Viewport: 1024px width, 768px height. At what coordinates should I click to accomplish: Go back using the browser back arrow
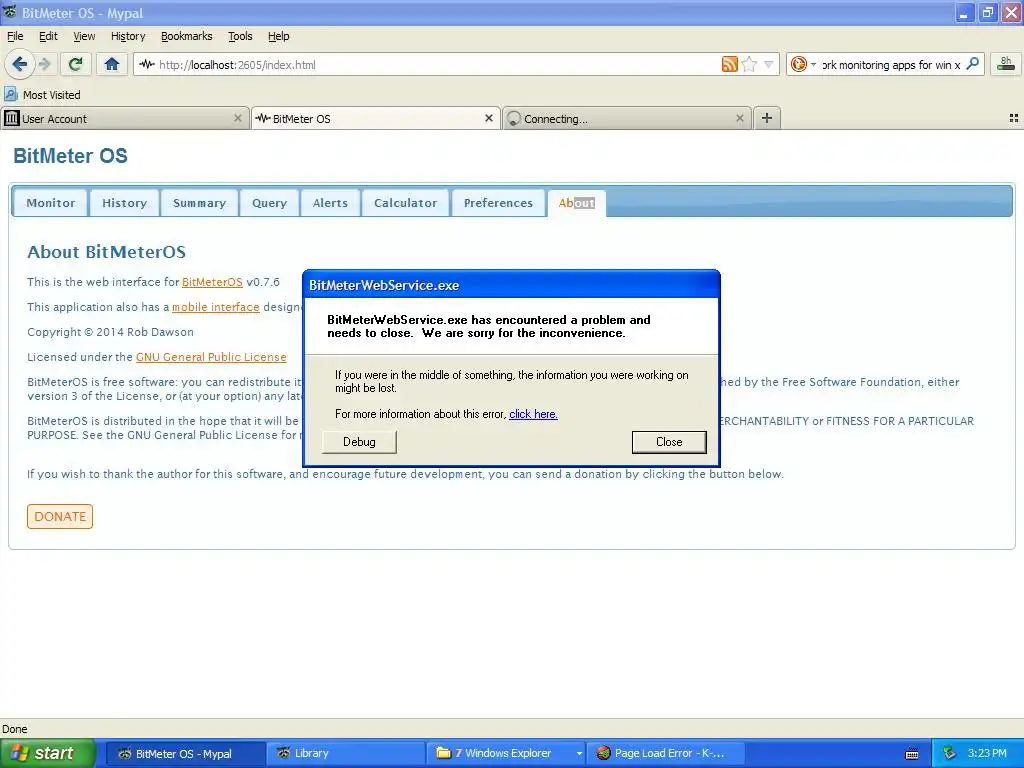[x=19, y=64]
